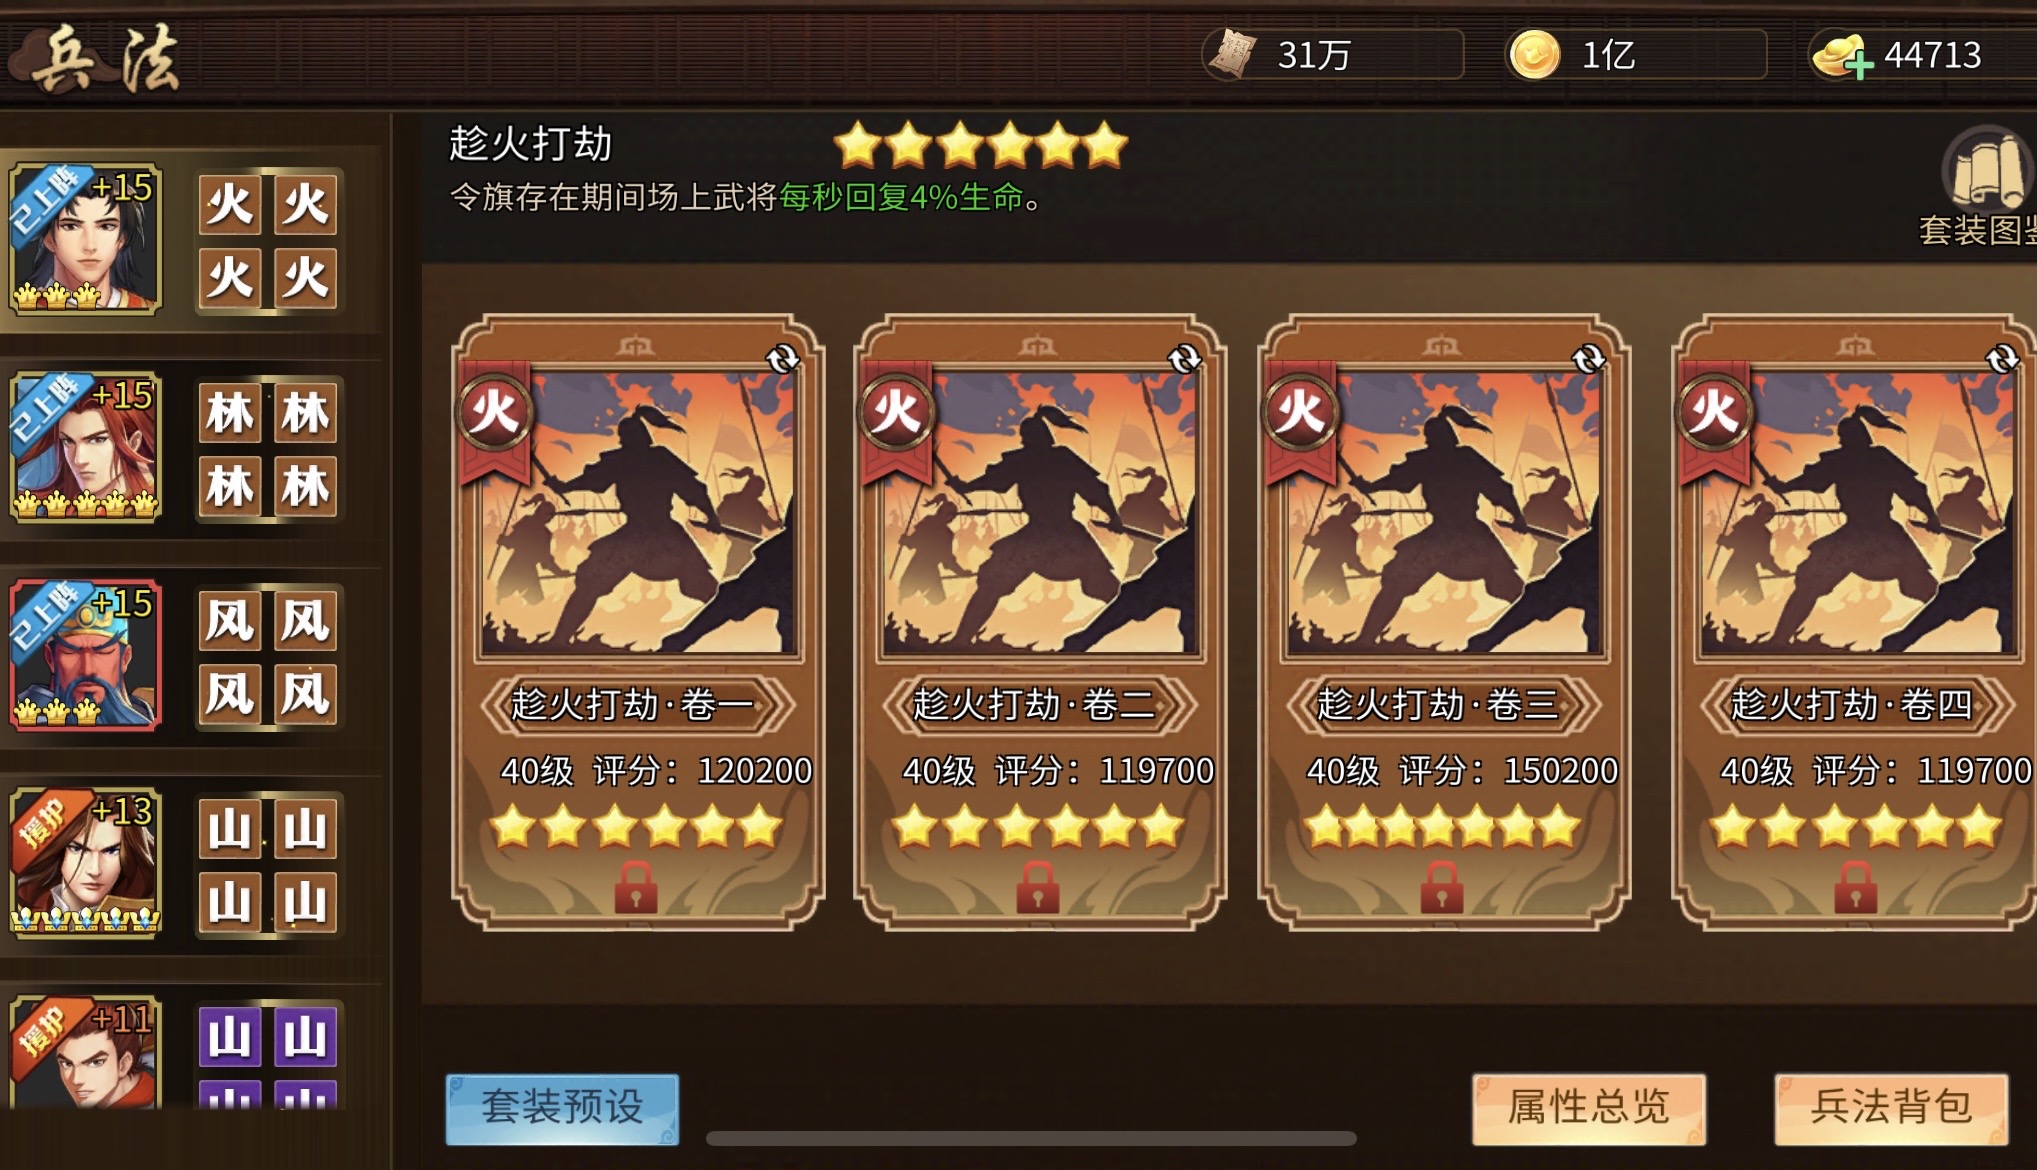2037x1170 pixels.
Task: Click the horizontal scrollbar below the cards
Action: tap(1031, 1138)
